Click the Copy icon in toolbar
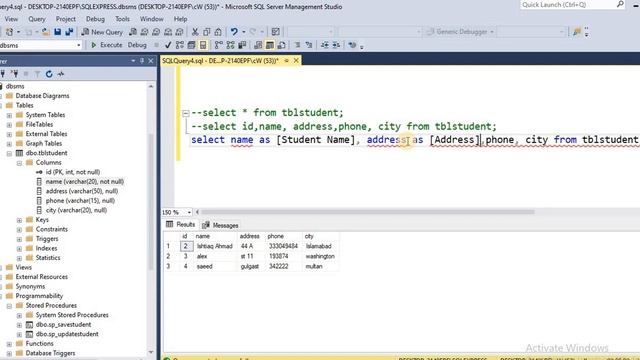 coord(207,32)
